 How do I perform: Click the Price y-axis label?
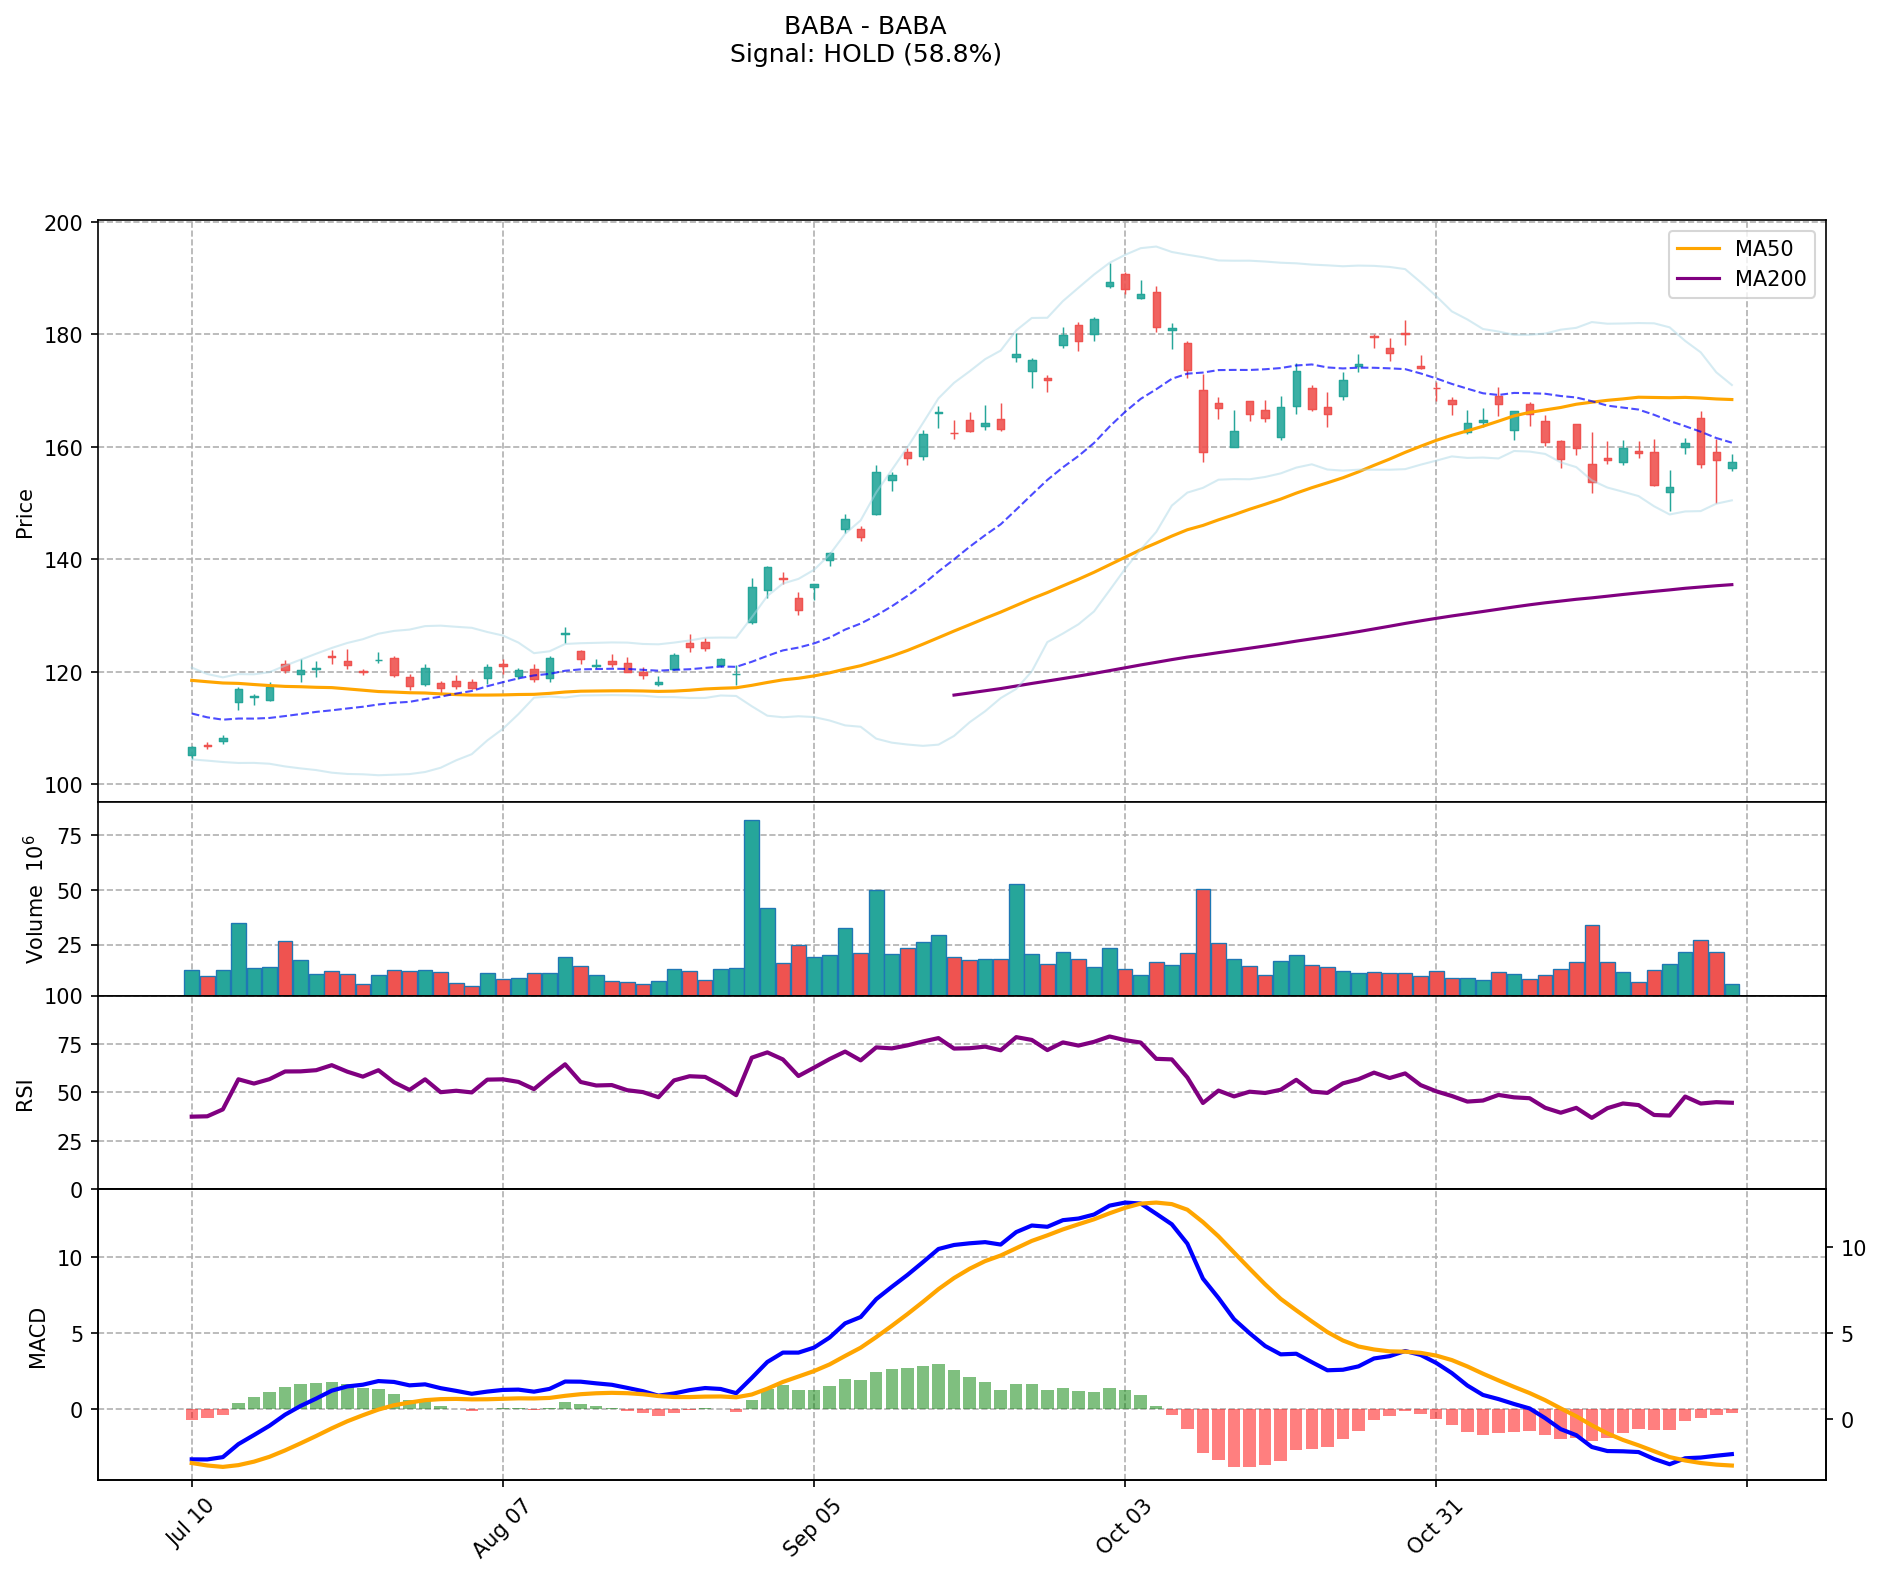tap(25, 513)
